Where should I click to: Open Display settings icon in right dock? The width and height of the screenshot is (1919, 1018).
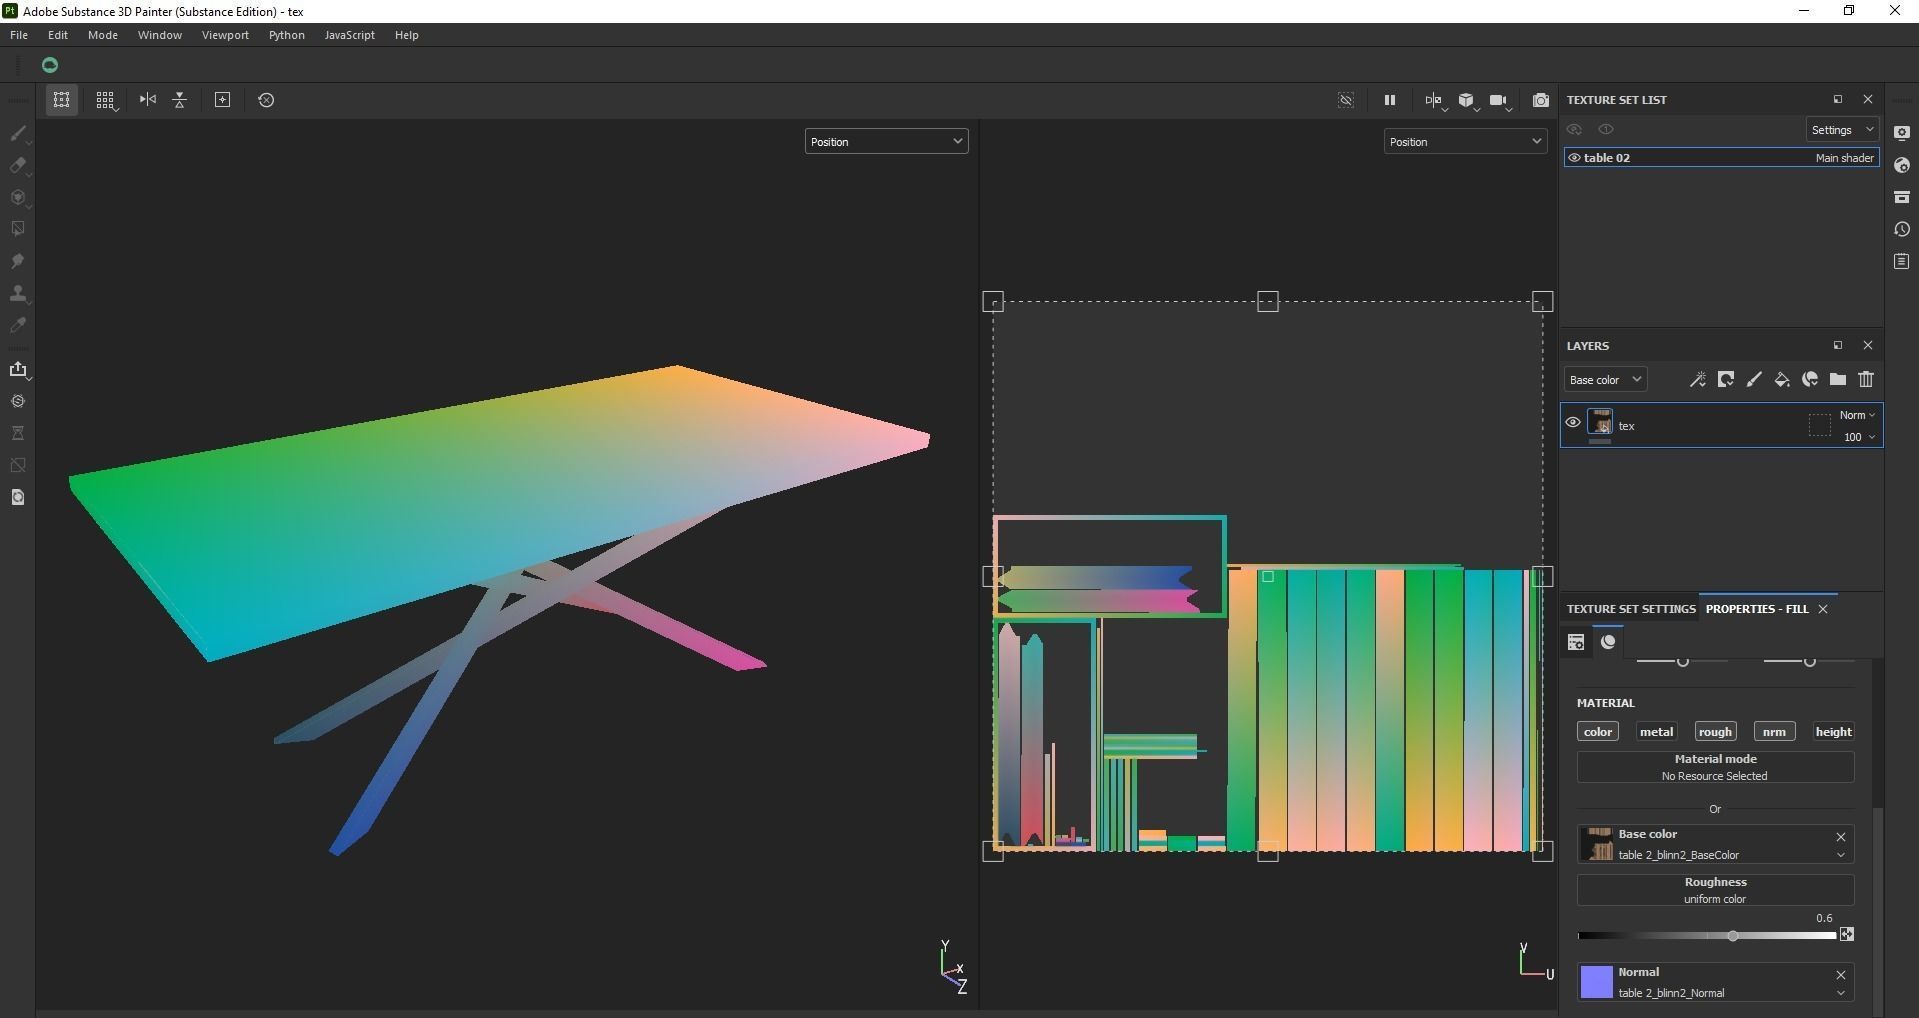(x=1902, y=133)
